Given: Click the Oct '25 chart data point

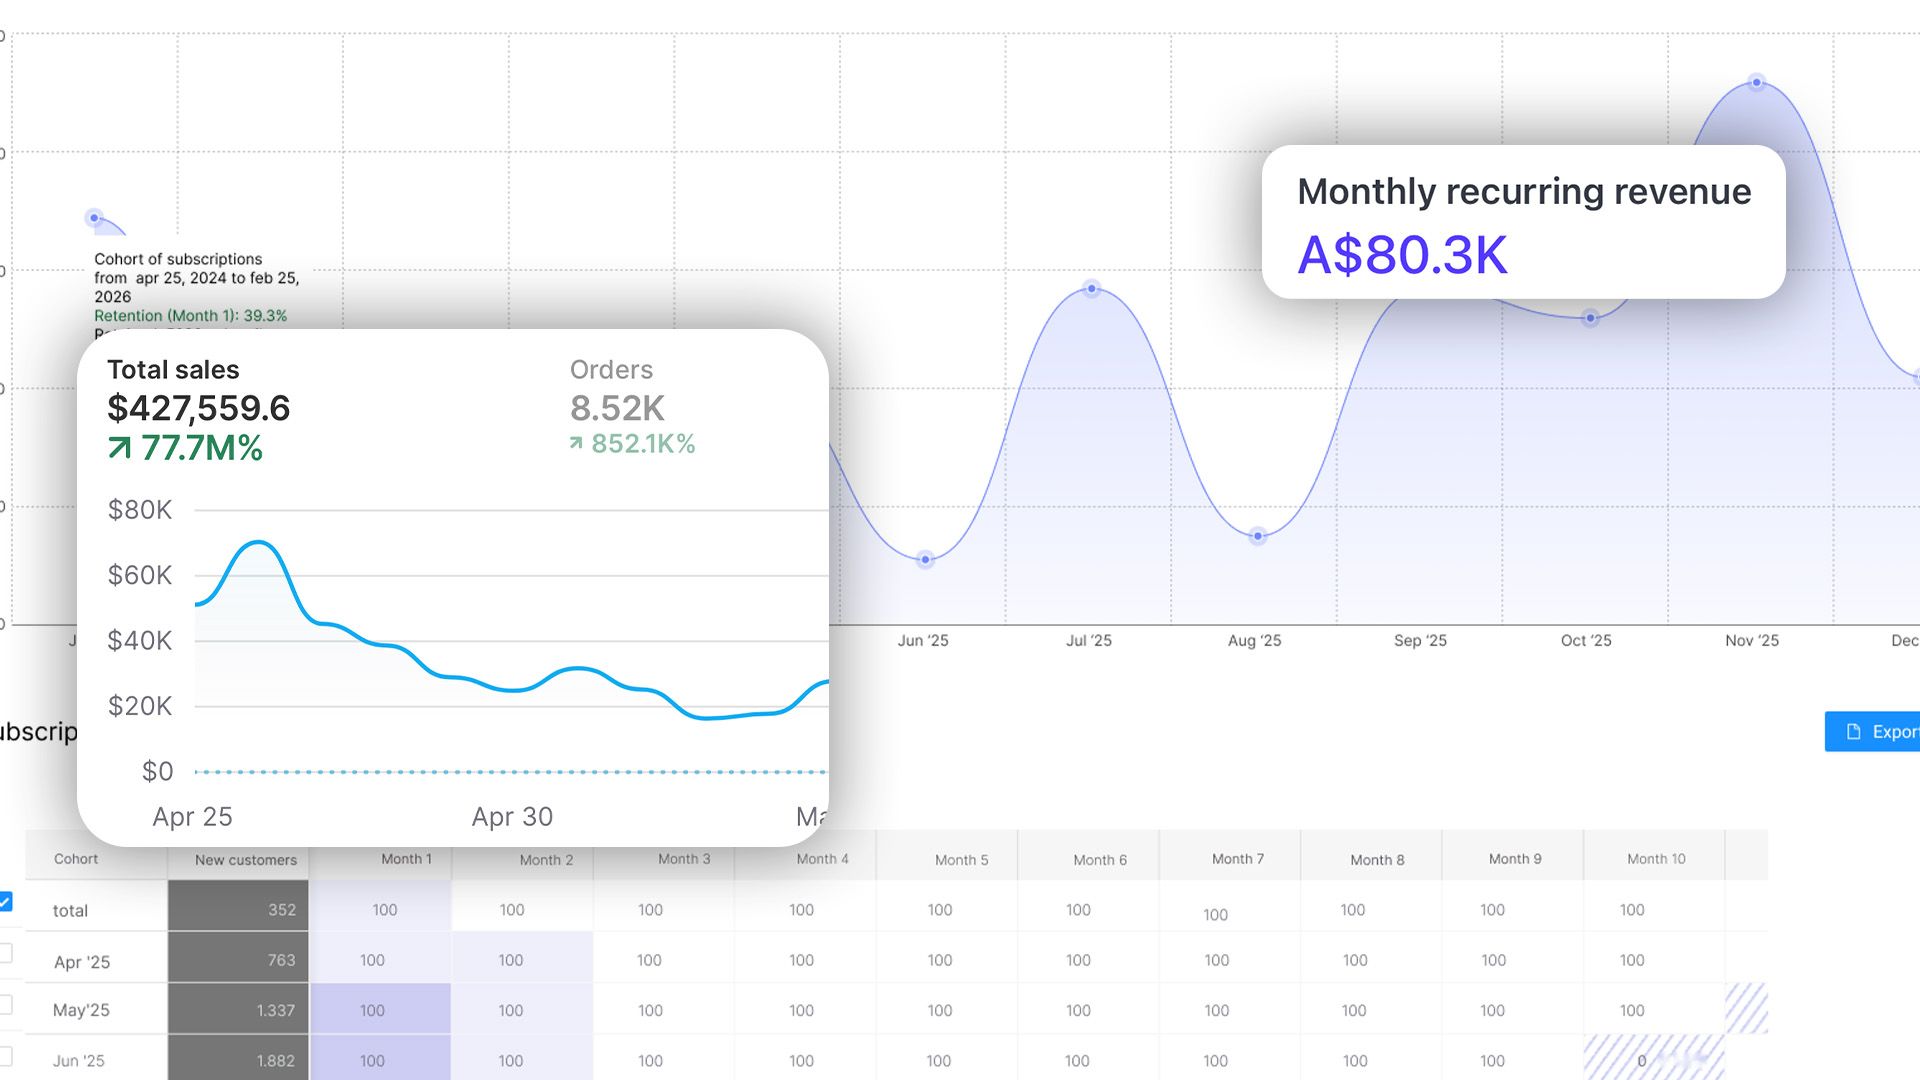Looking at the screenshot, I should (1590, 319).
